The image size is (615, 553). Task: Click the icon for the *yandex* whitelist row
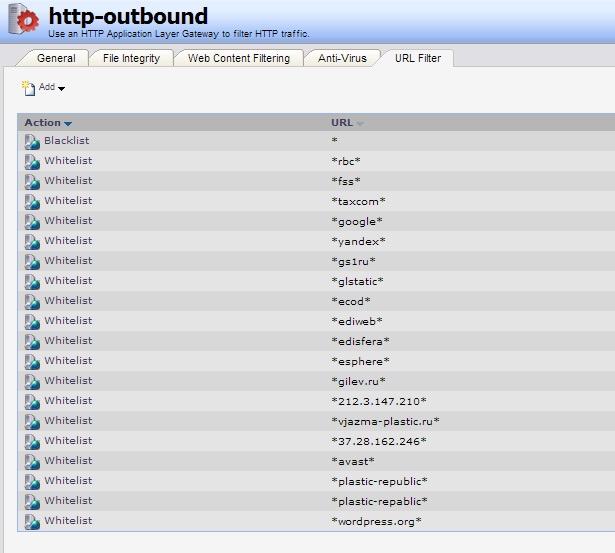tap(32, 241)
